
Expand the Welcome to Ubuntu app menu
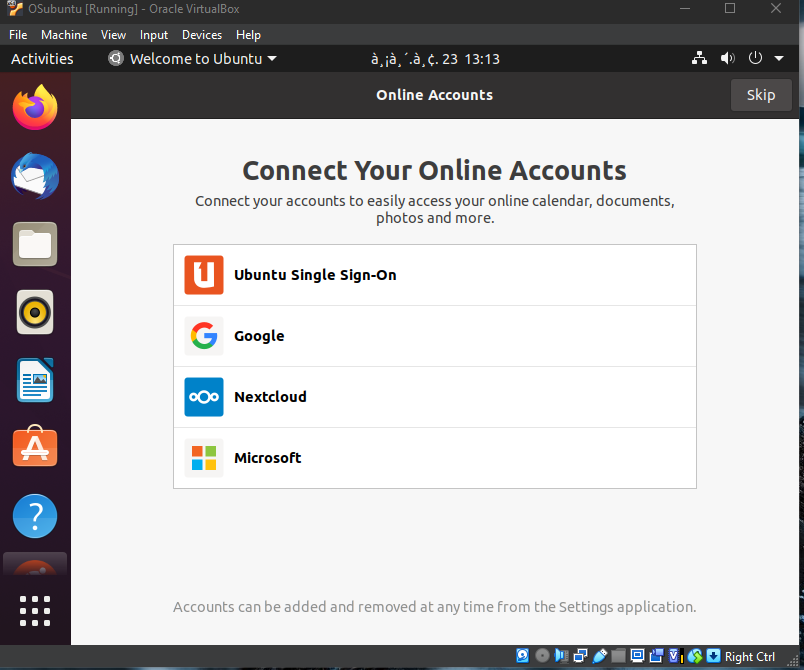(x=193, y=59)
